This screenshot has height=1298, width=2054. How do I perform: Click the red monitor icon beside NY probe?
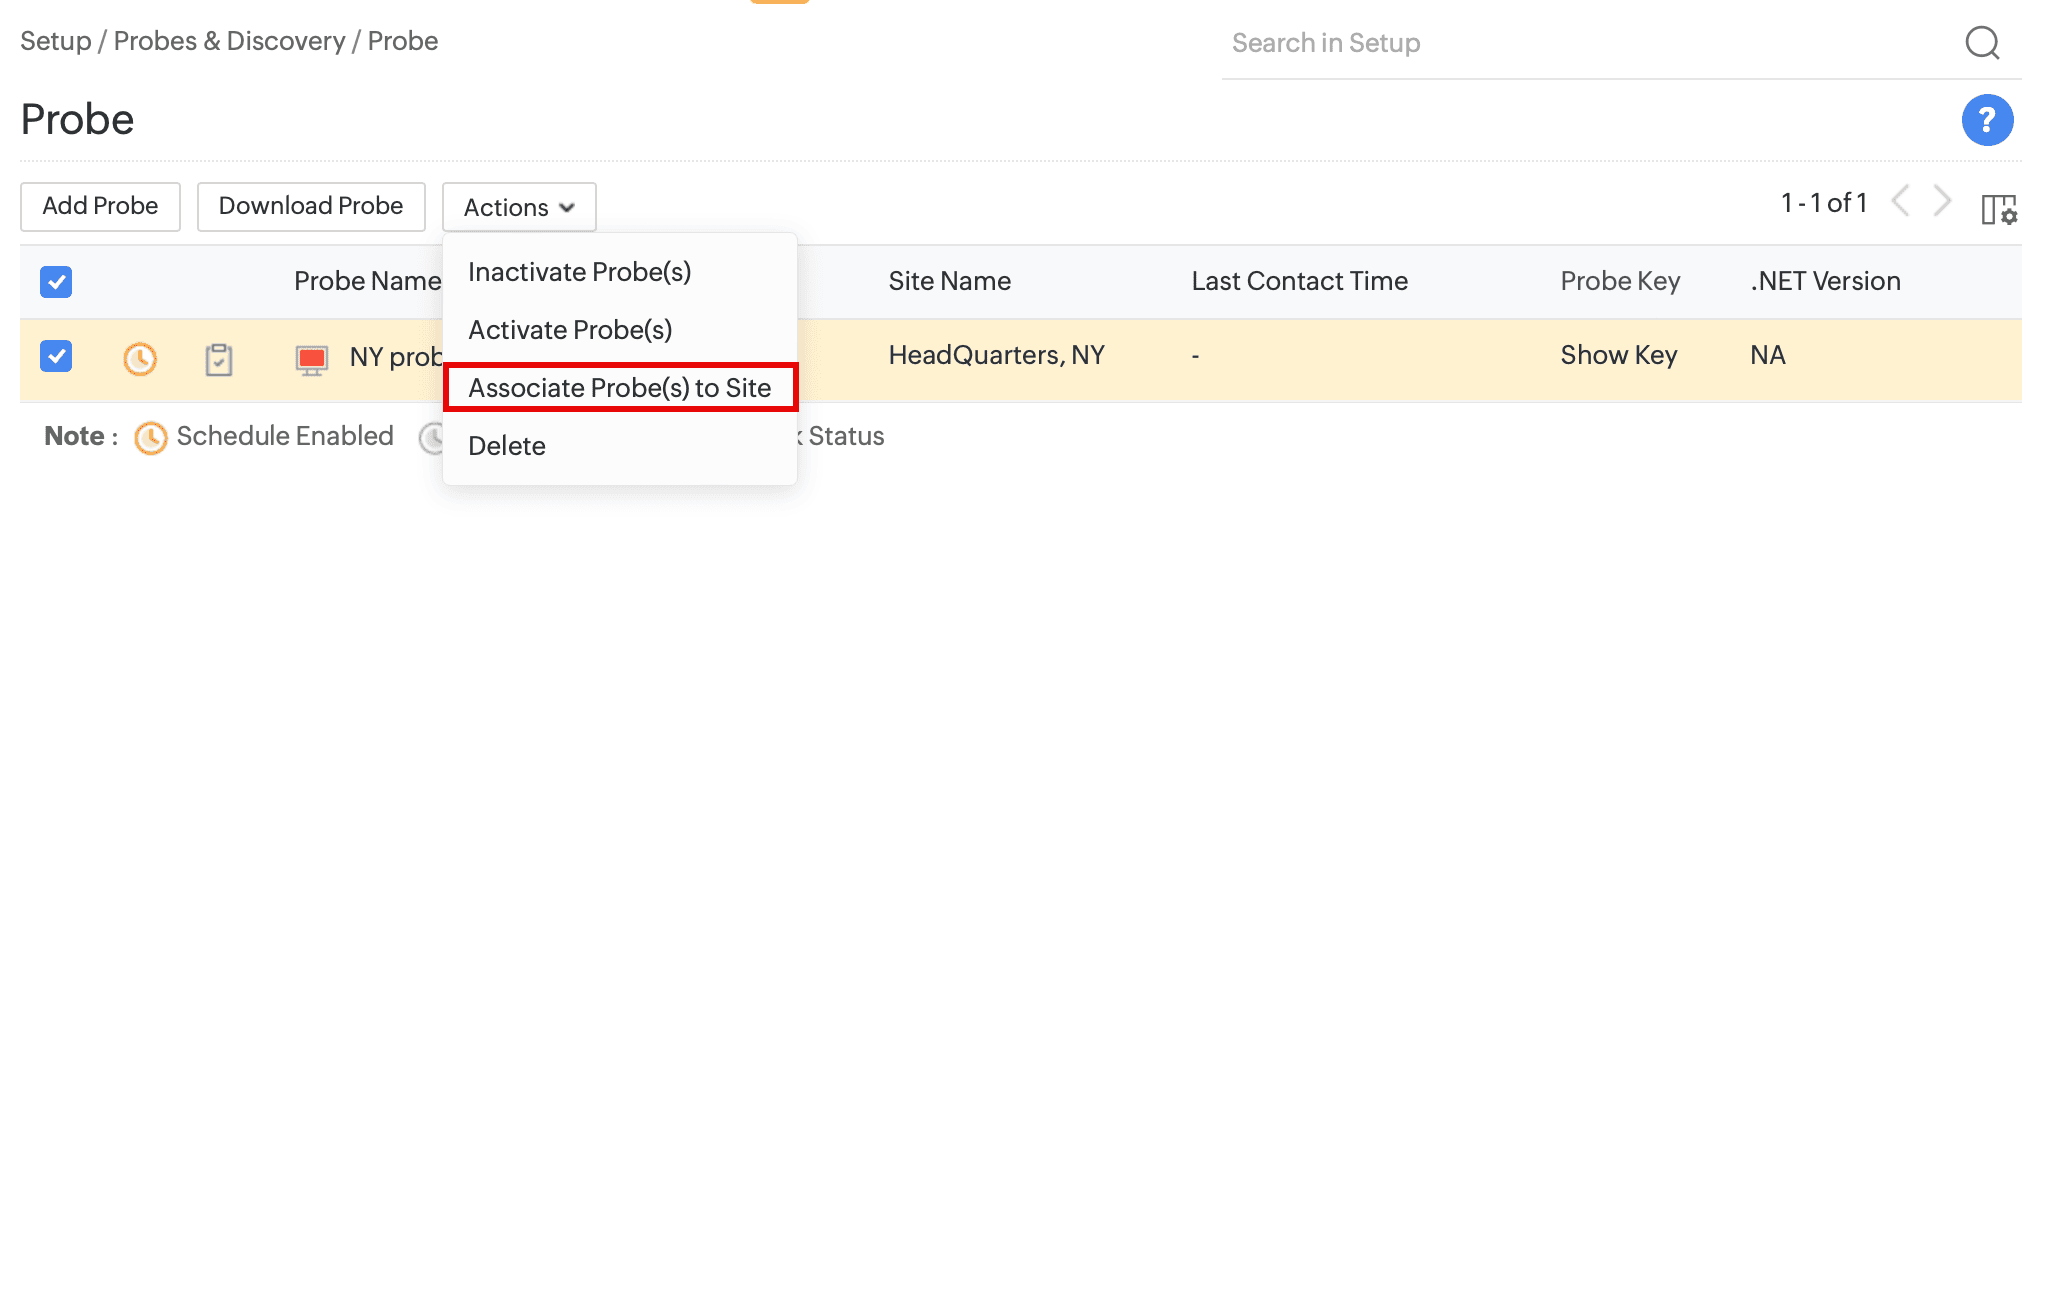click(x=312, y=359)
